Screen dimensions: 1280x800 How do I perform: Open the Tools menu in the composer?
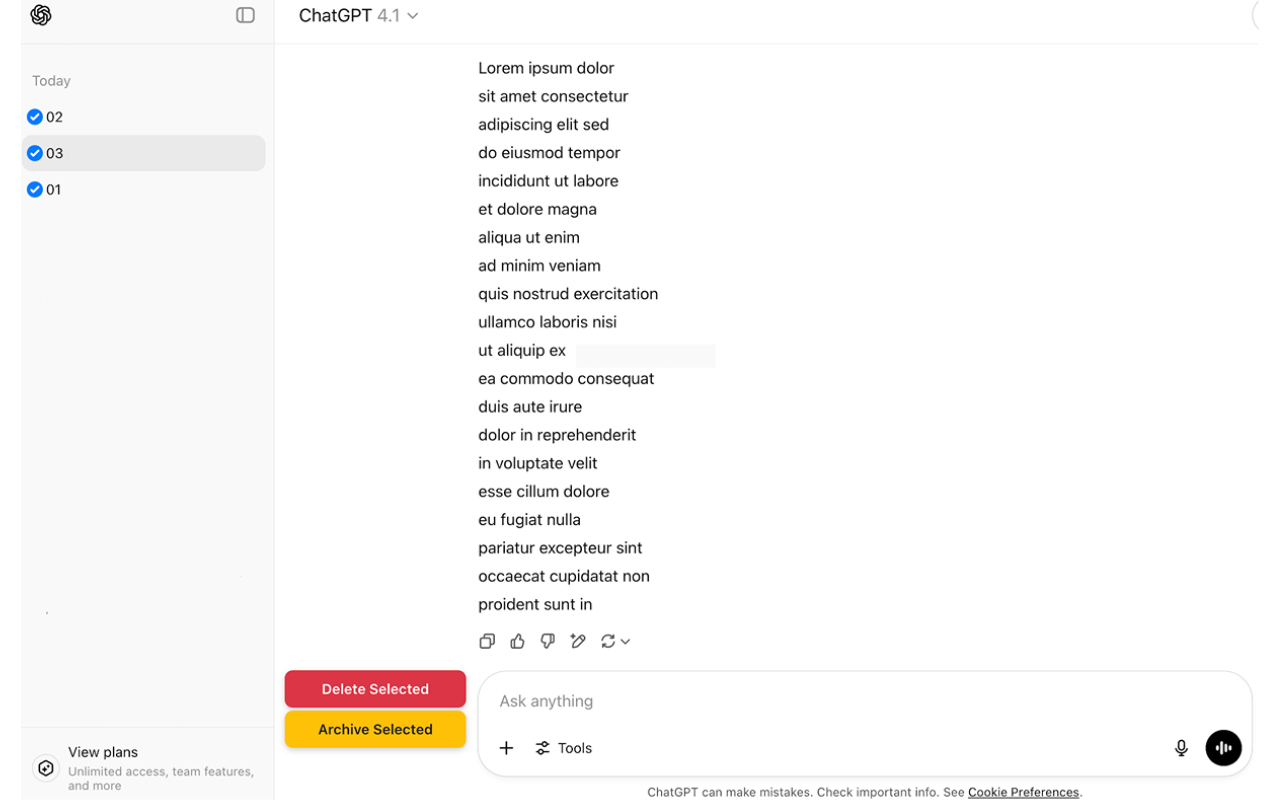click(564, 748)
